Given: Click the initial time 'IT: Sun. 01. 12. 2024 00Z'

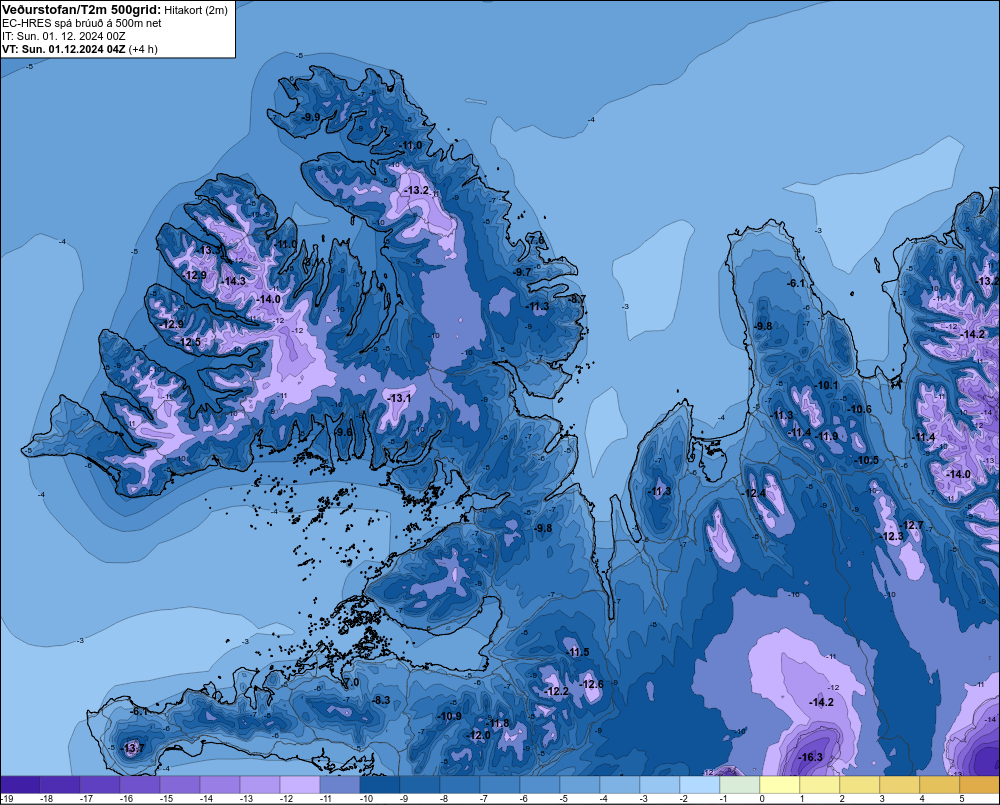Looking at the screenshot, I should pos(64,36).
